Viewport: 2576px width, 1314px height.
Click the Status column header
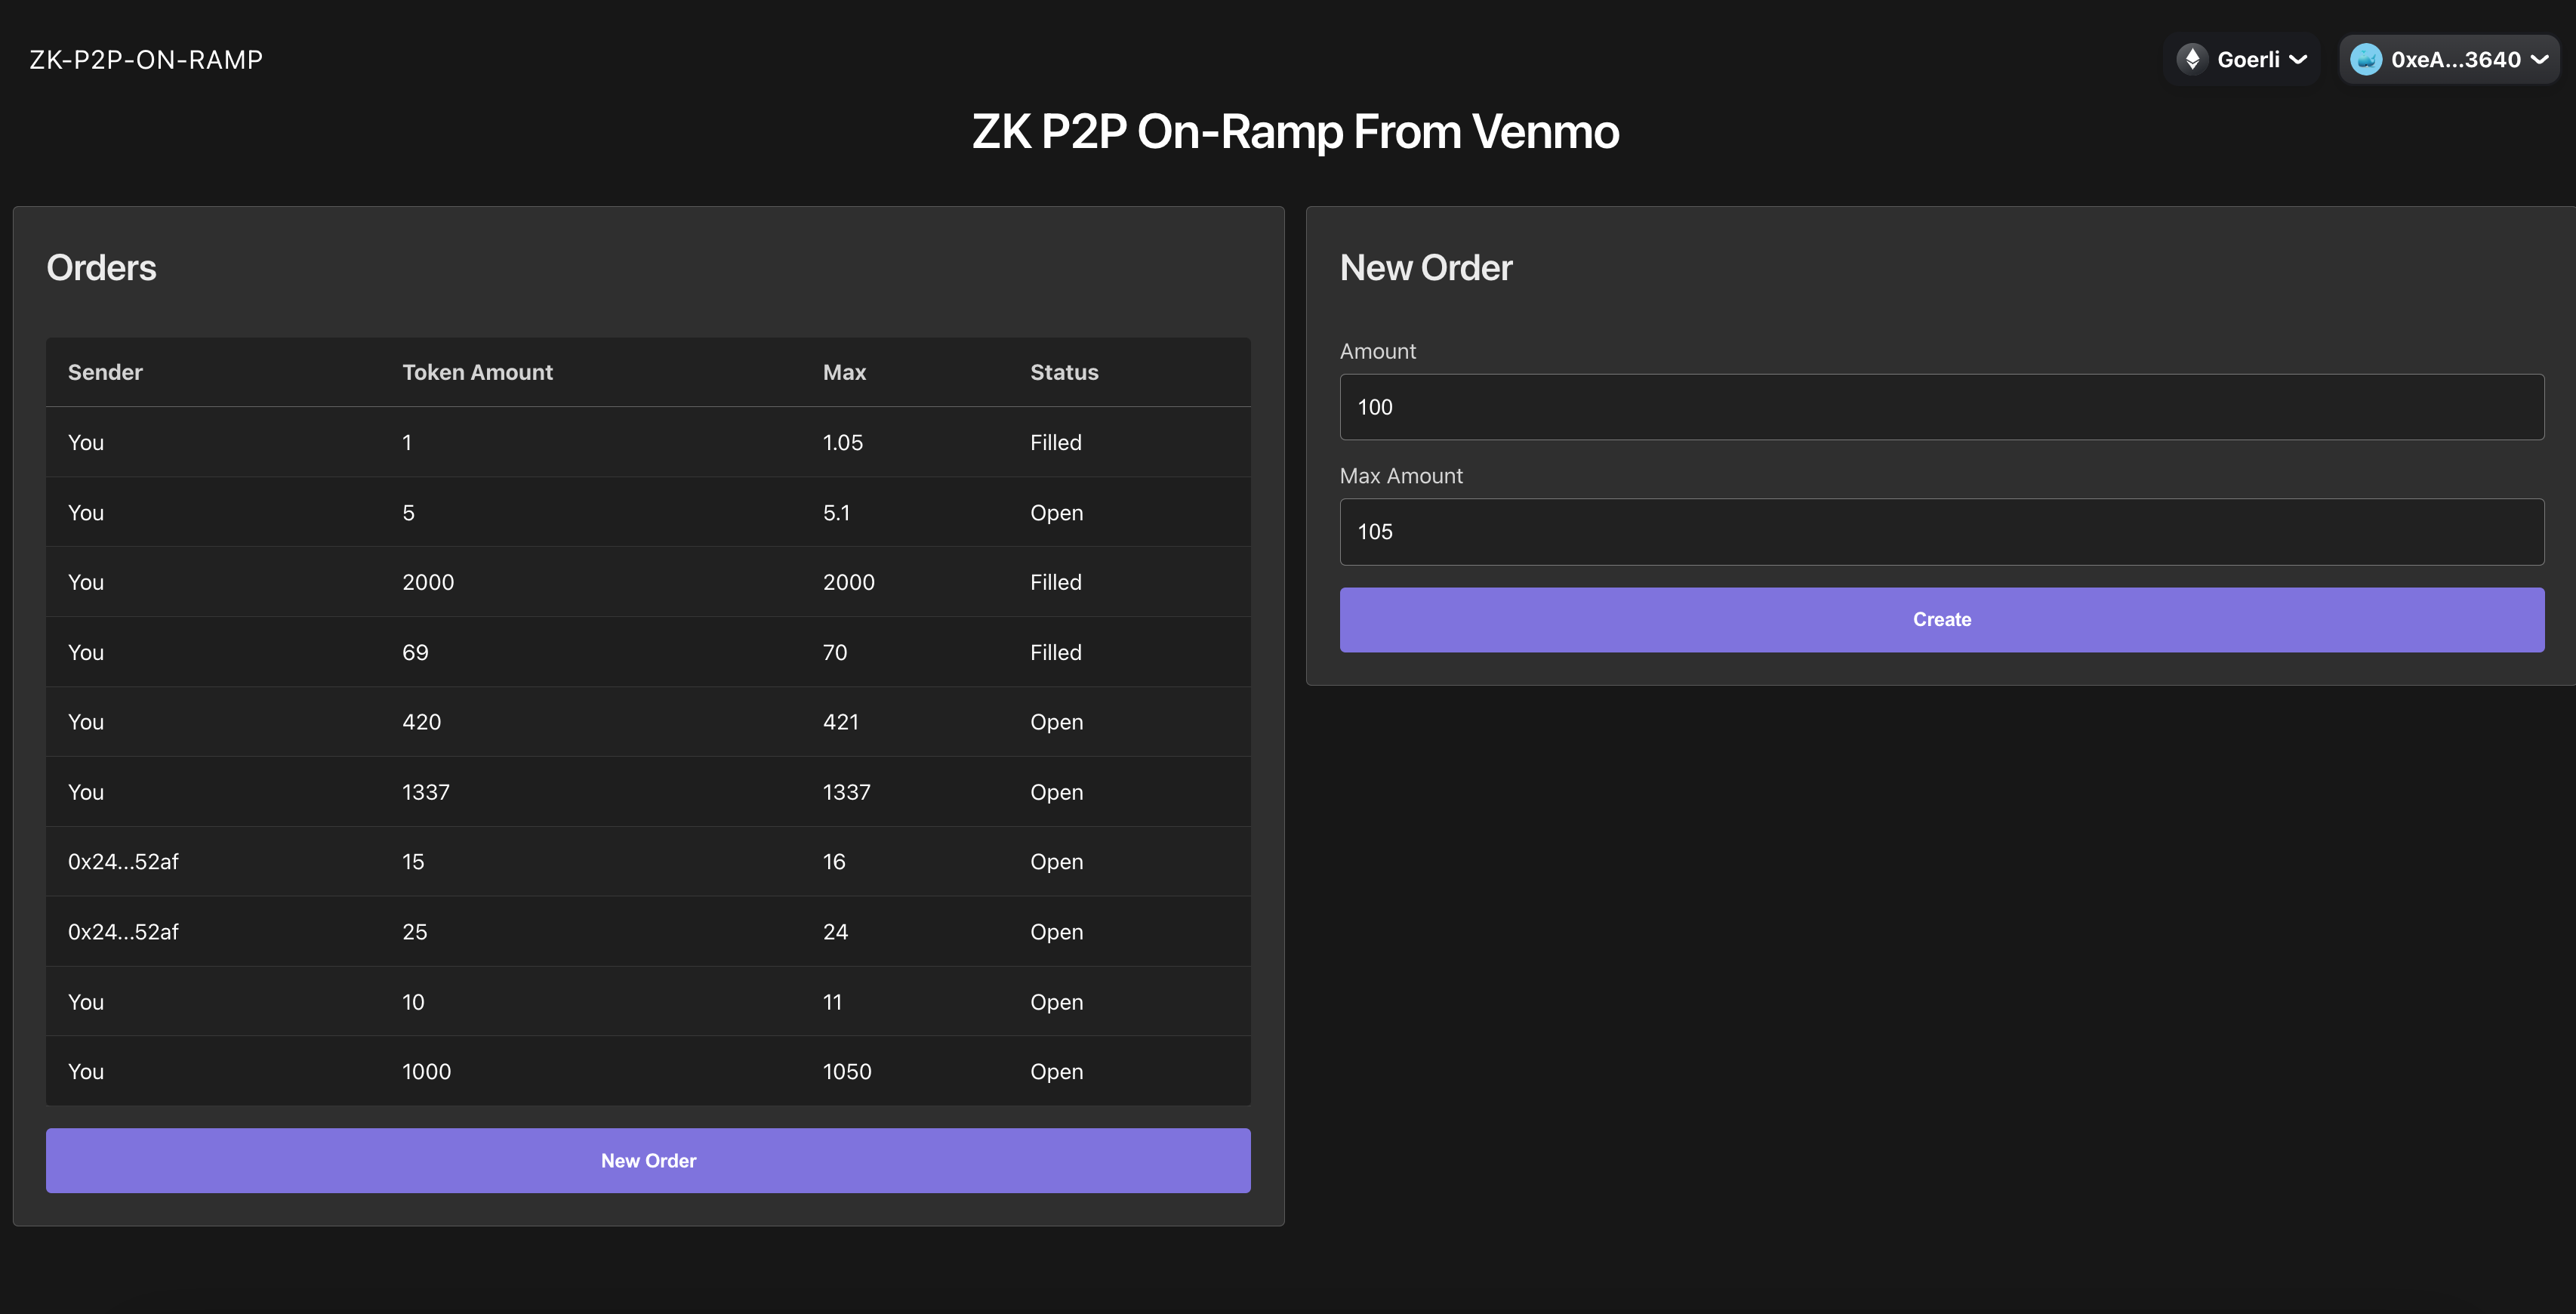(x=1063, y=371)
